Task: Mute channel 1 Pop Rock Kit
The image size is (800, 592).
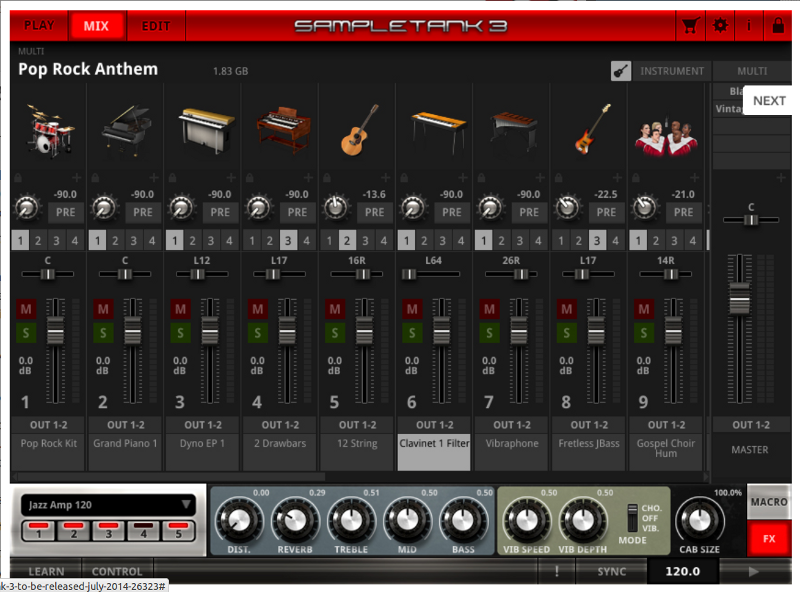Action: [26, 309]
